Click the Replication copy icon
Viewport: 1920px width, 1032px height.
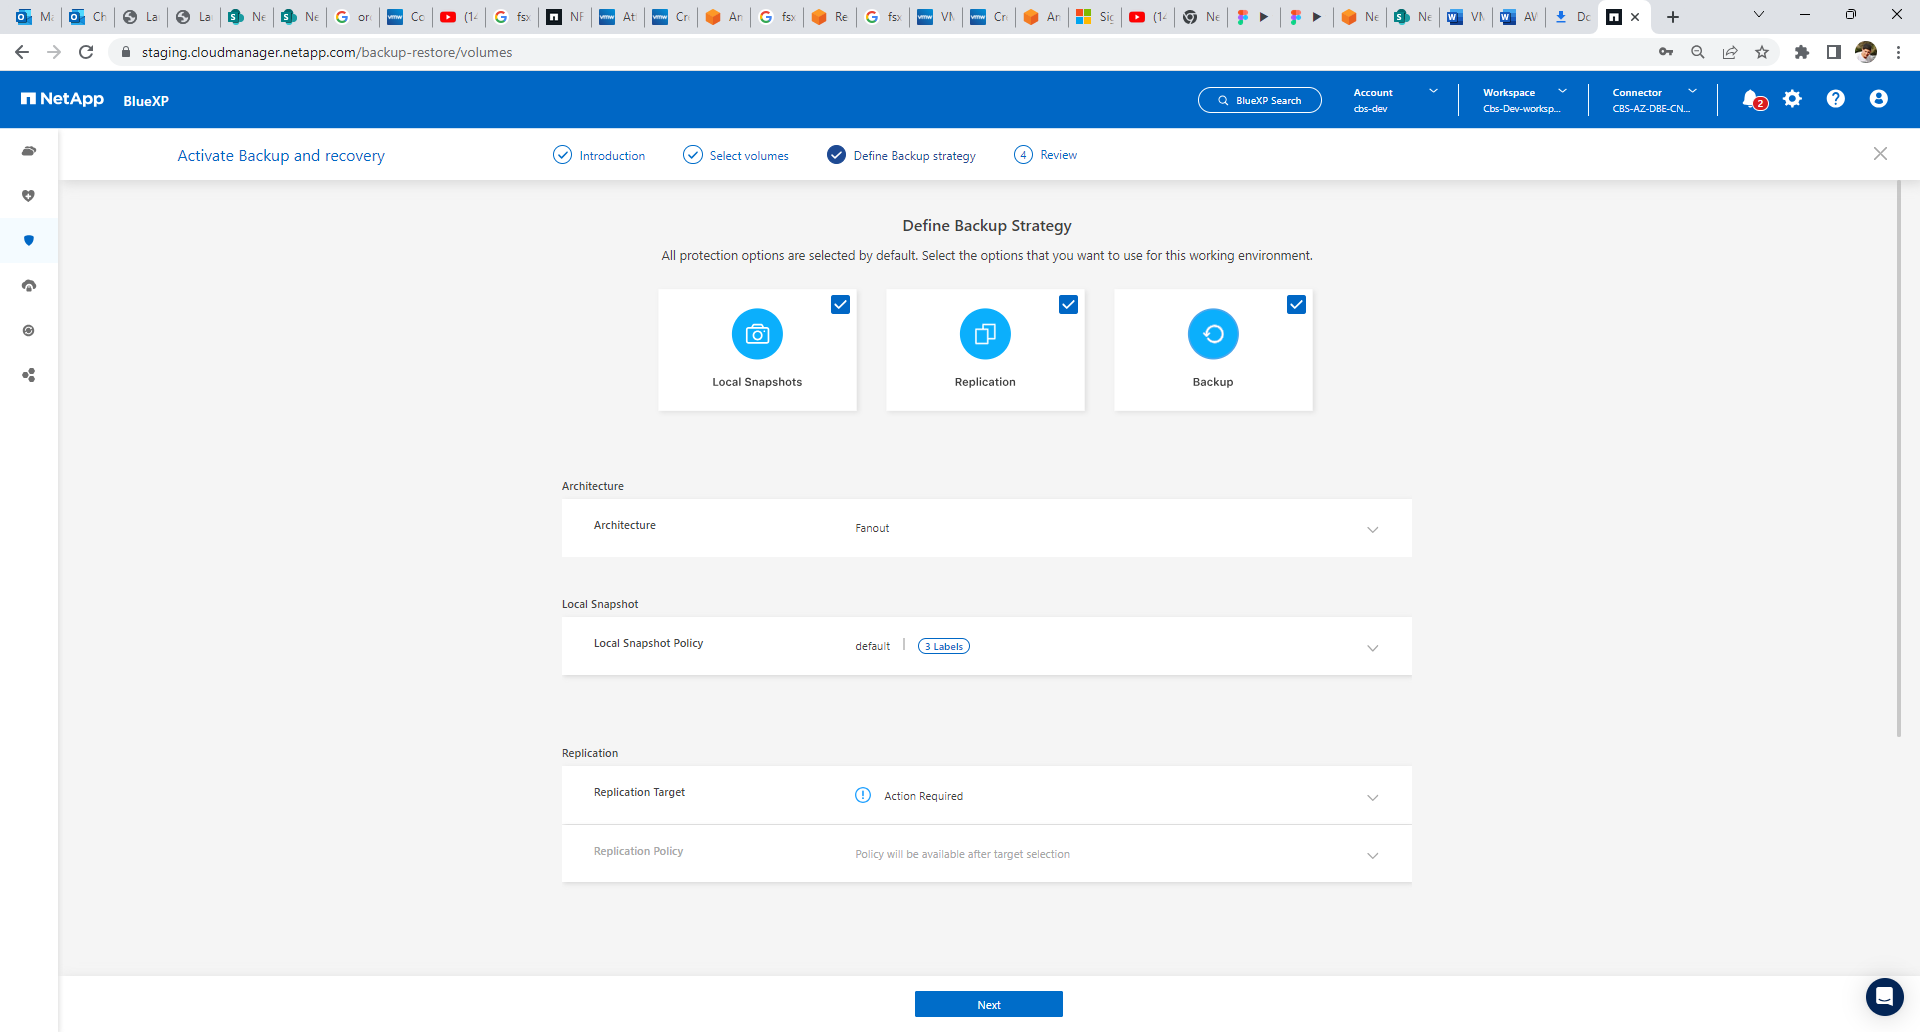pos(985,334)
